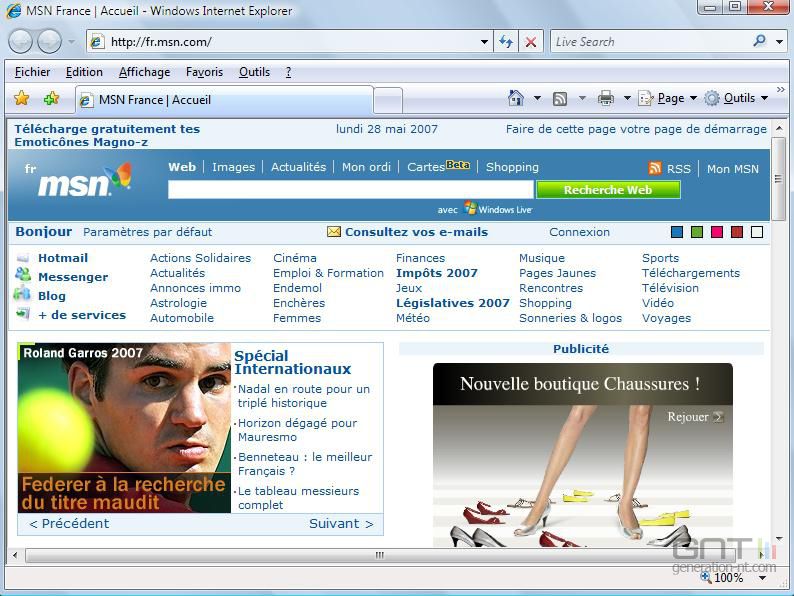Click the Nouvelle boutique Chaussures advertisement
The height and width of the screenshot is (596, 794).
(x=583, y=455)
